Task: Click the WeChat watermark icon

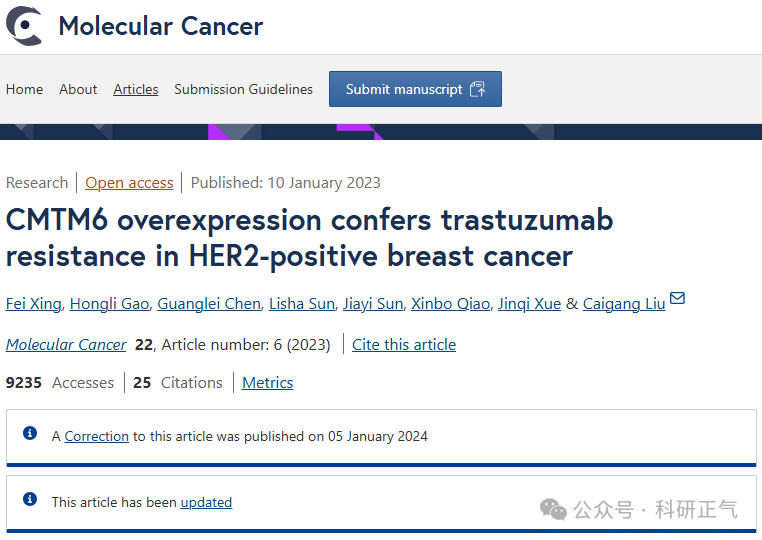Action: pos(553,509)
